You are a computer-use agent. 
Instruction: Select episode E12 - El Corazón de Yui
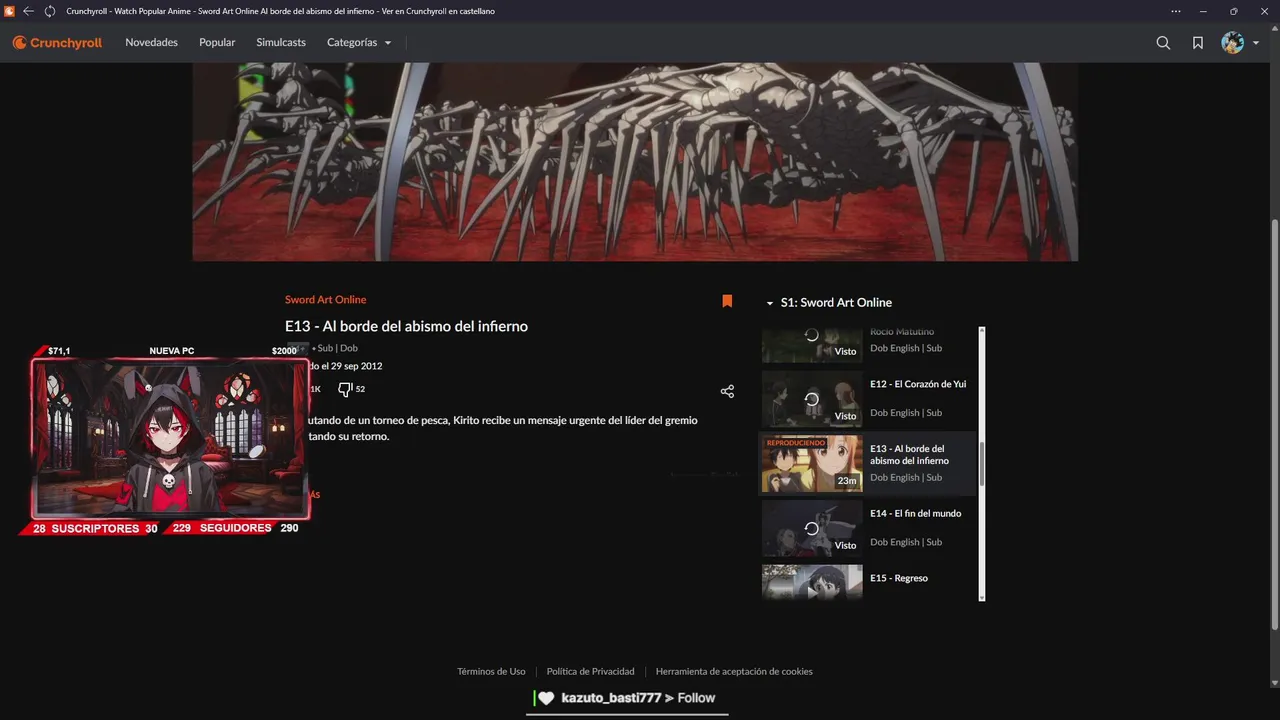click(x=918, y=384)
